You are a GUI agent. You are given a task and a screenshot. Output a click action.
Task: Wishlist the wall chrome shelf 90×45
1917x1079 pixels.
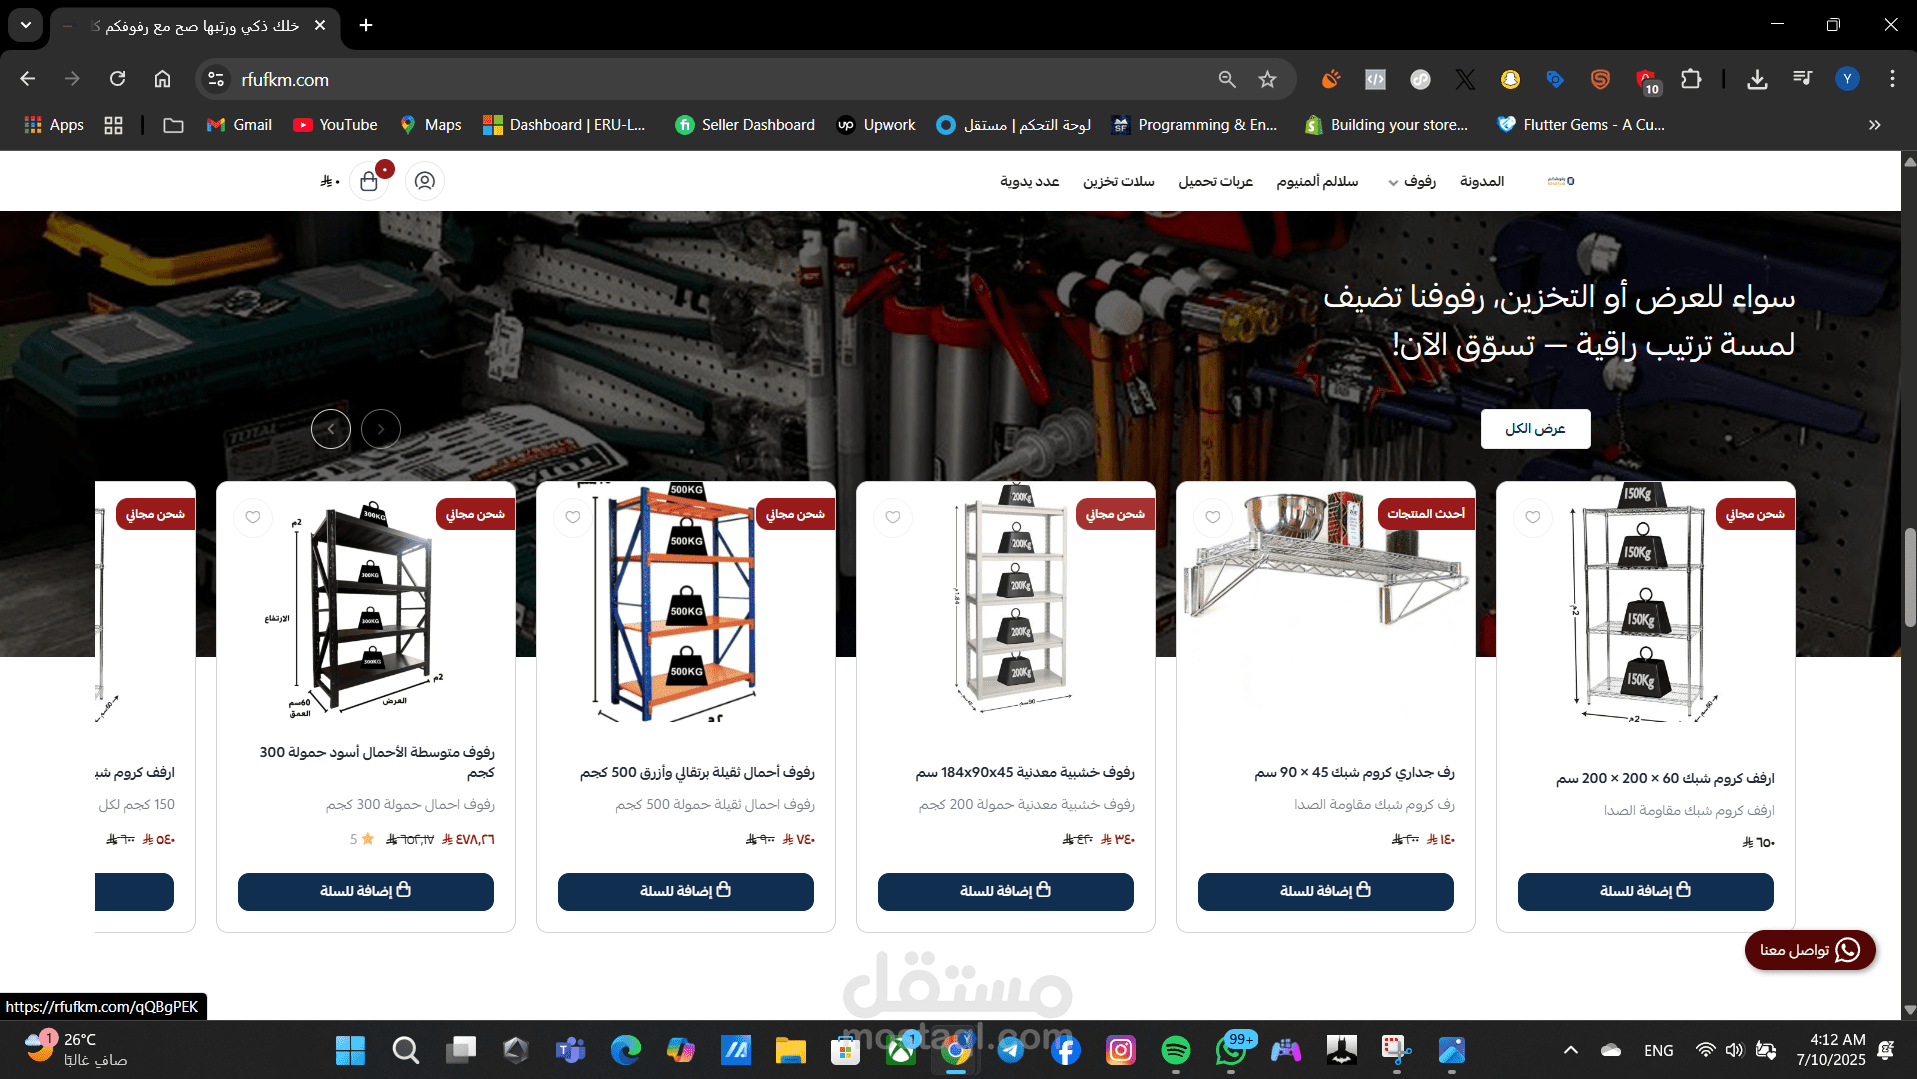click(x=1213, y=517)
